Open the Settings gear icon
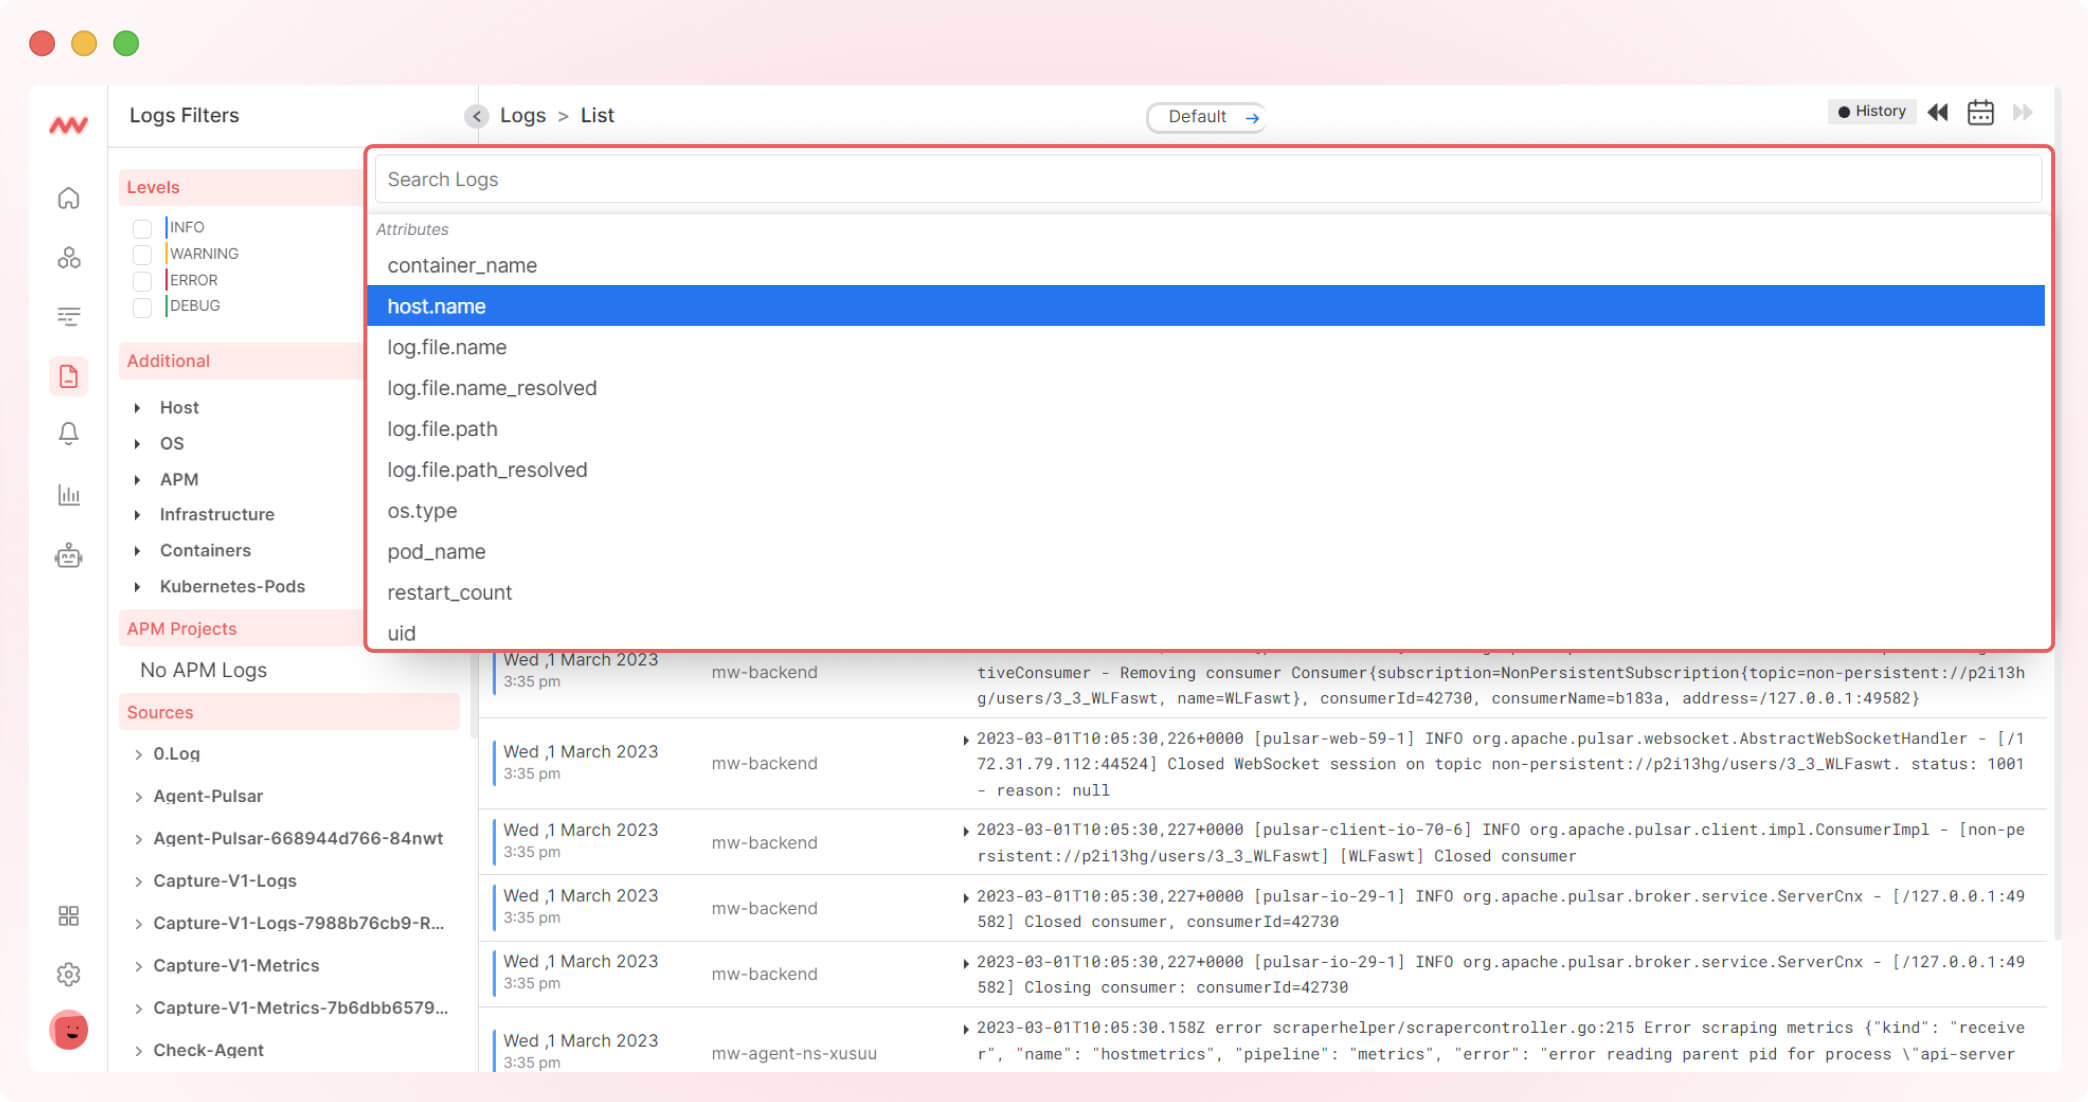The width and height of the screenshot is (2088, 1102). (x=68, y=974)
